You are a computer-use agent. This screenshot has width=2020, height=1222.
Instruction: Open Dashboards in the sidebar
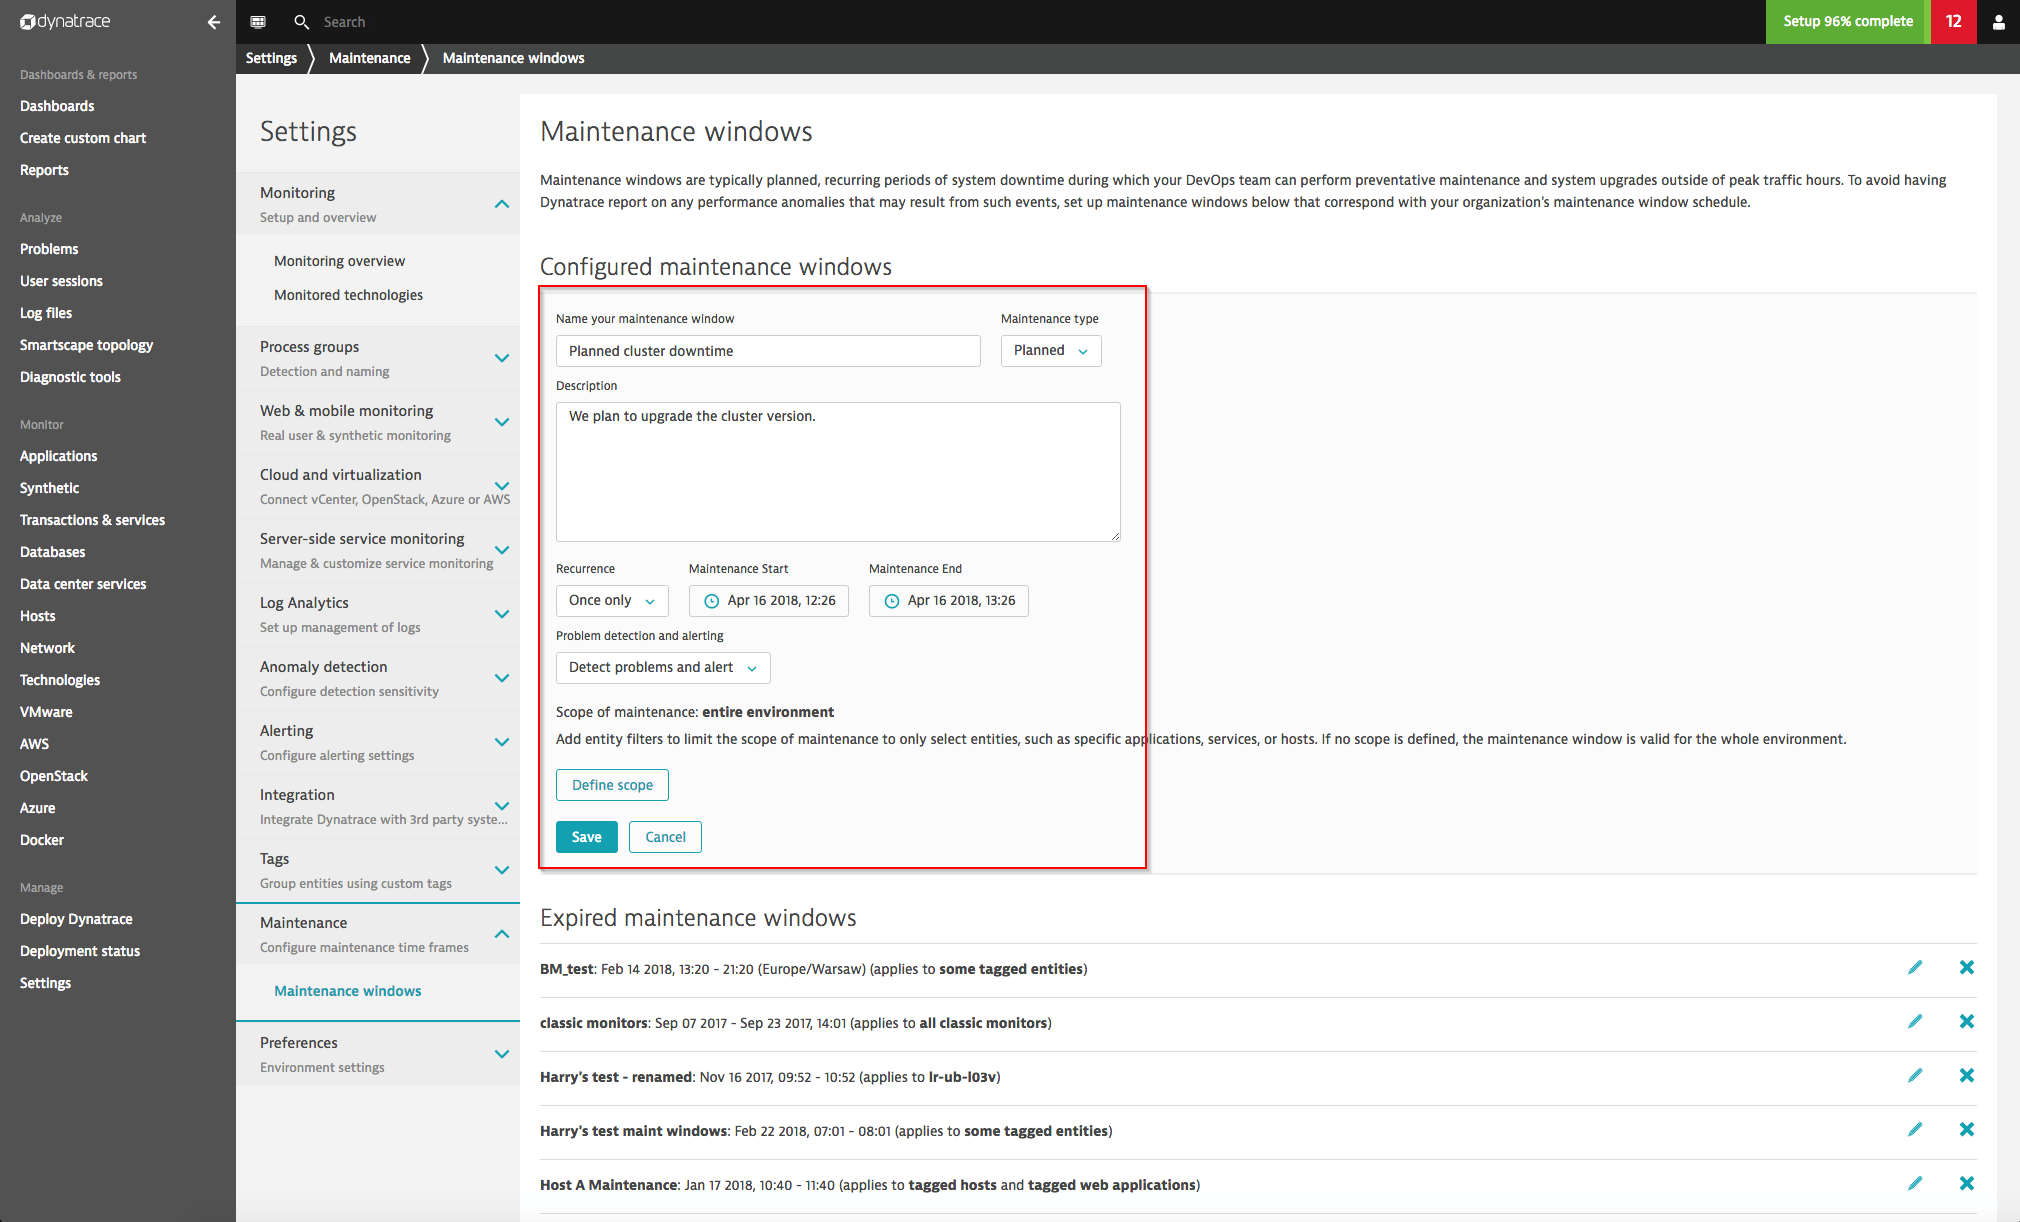tap(57, 106)
